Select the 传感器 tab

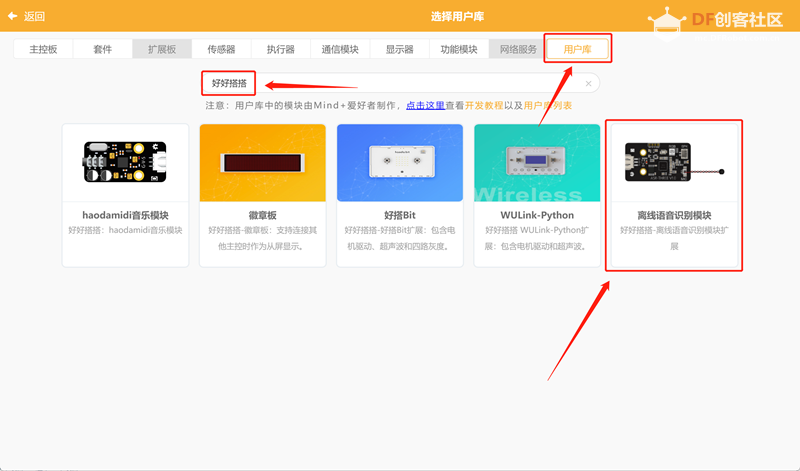221,49
